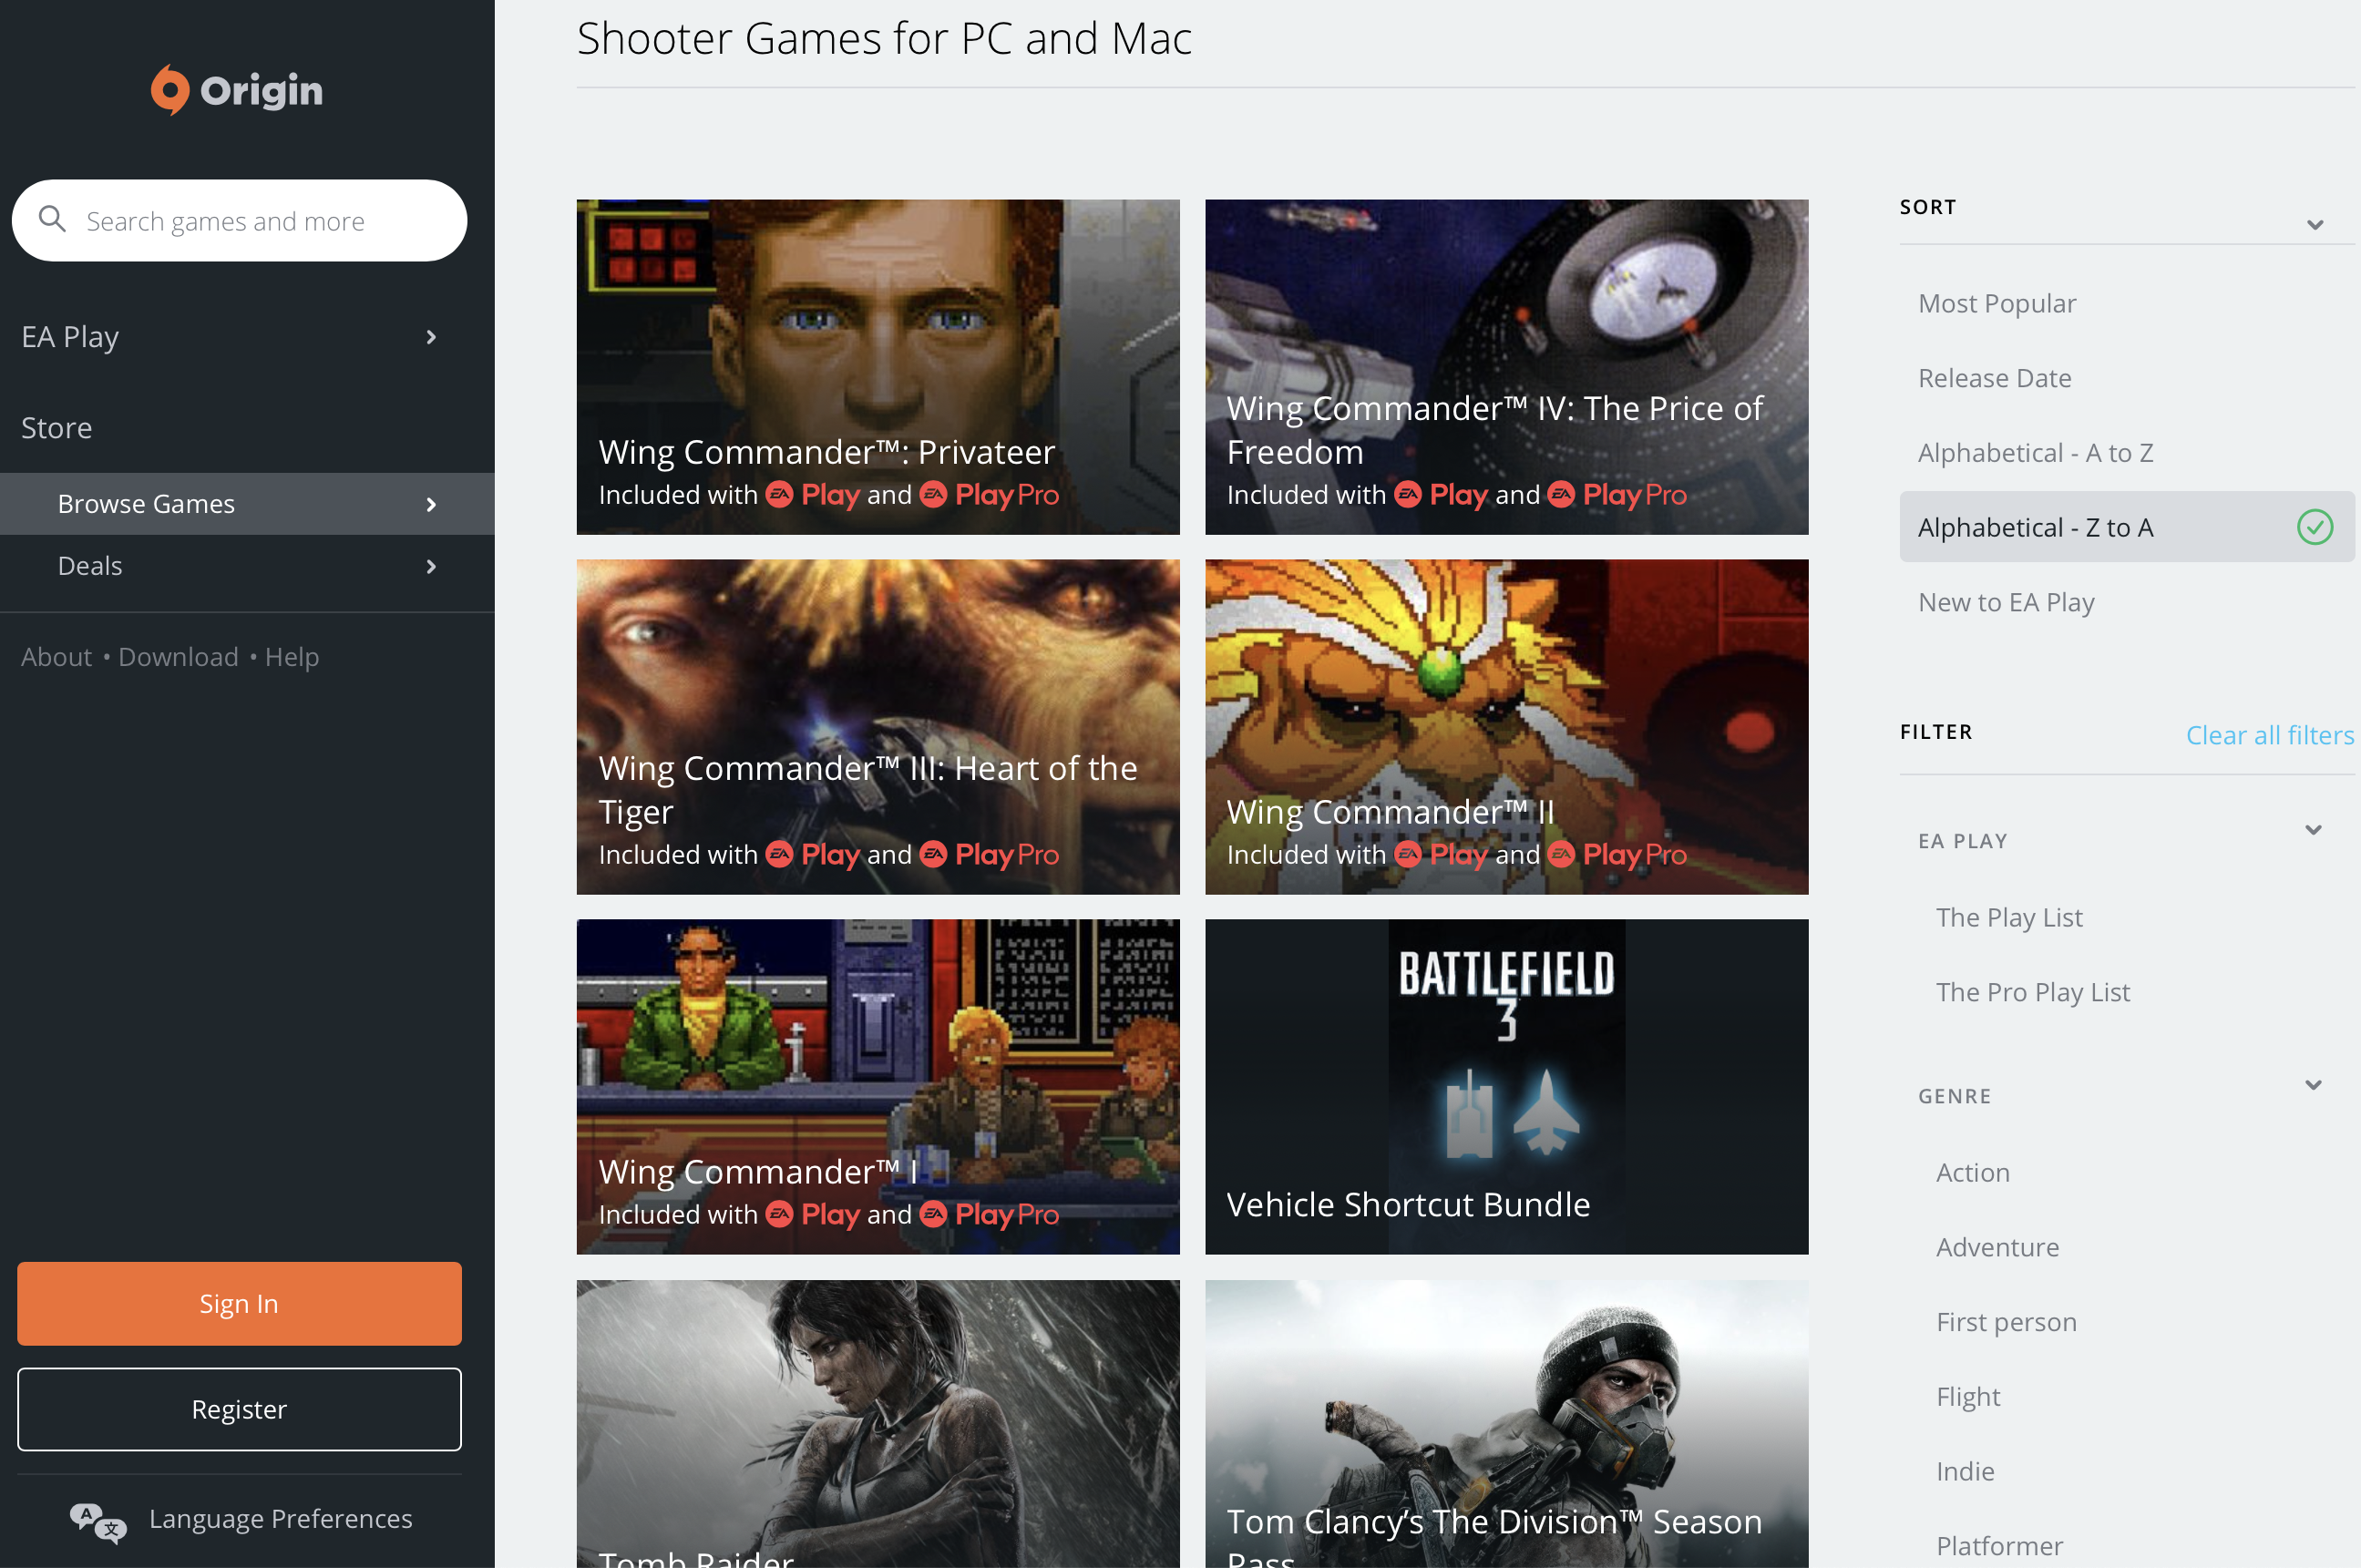
Task: Collapse the Genre filter section
Action: (2312, 1085)
